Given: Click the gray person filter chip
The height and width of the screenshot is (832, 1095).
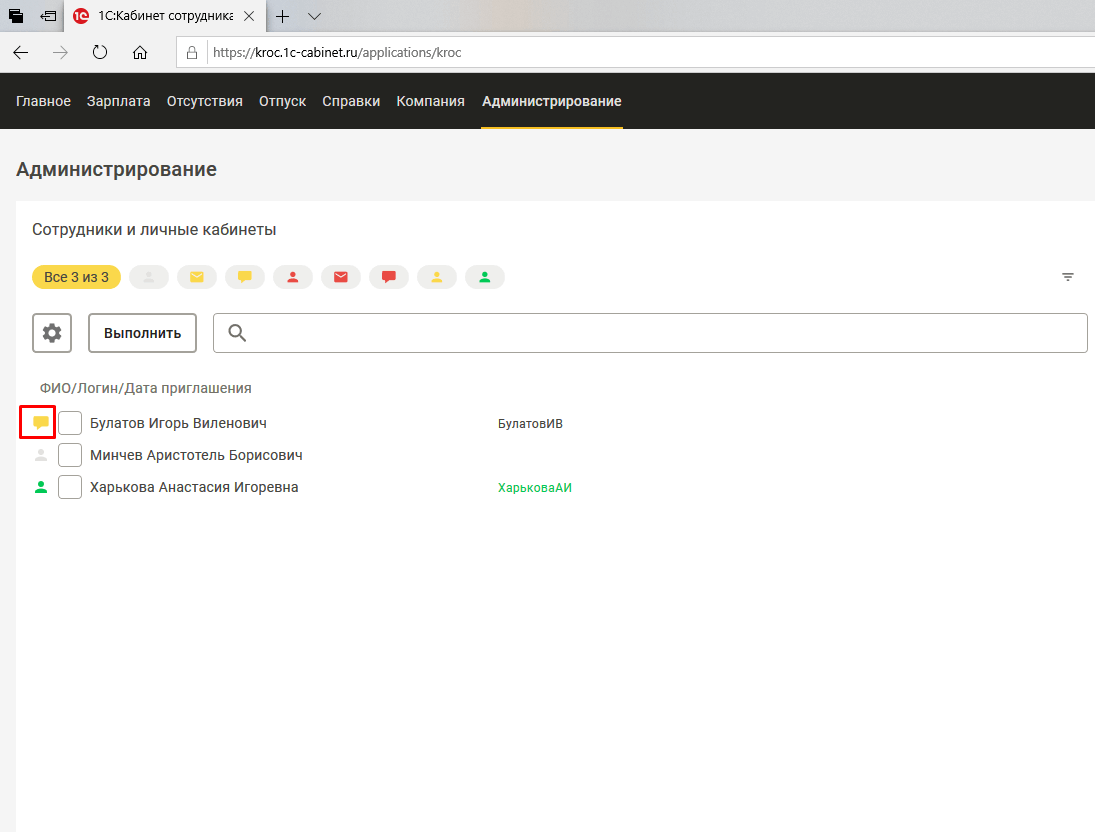Looking at the screenshot, I should click(x=149, y=277).
